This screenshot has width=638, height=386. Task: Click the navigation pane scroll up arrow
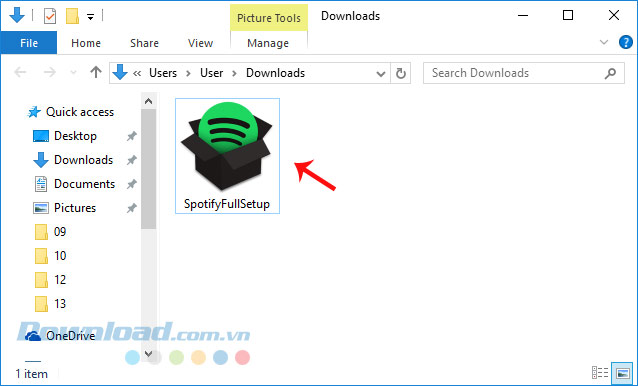(x=149, y=101)
